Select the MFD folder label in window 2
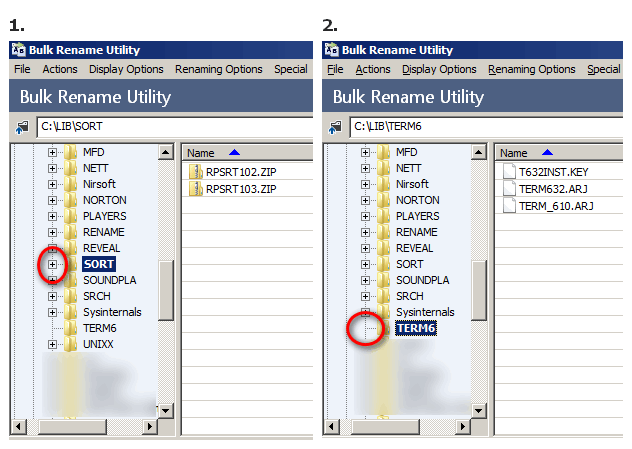This screenshot has width=632, height=449. click(x=406, y=152)
